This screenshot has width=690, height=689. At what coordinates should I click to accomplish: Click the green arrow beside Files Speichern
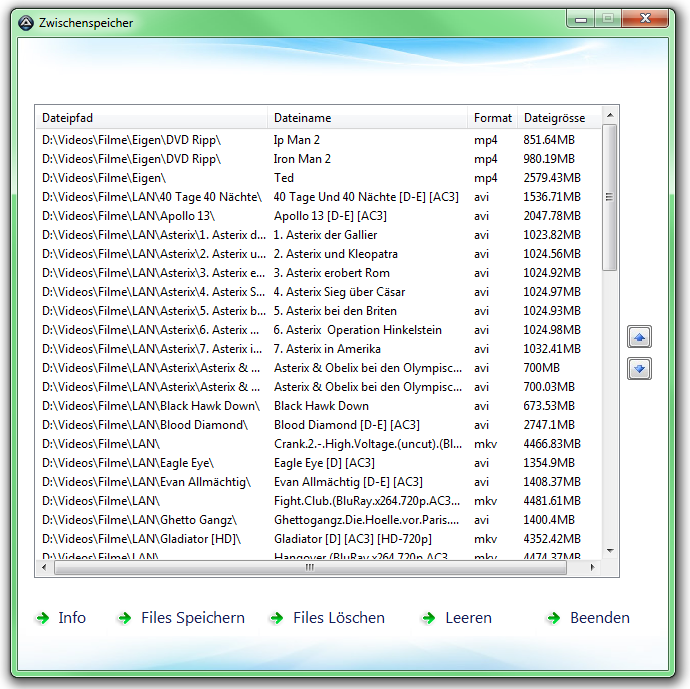[x=125, y=619]
